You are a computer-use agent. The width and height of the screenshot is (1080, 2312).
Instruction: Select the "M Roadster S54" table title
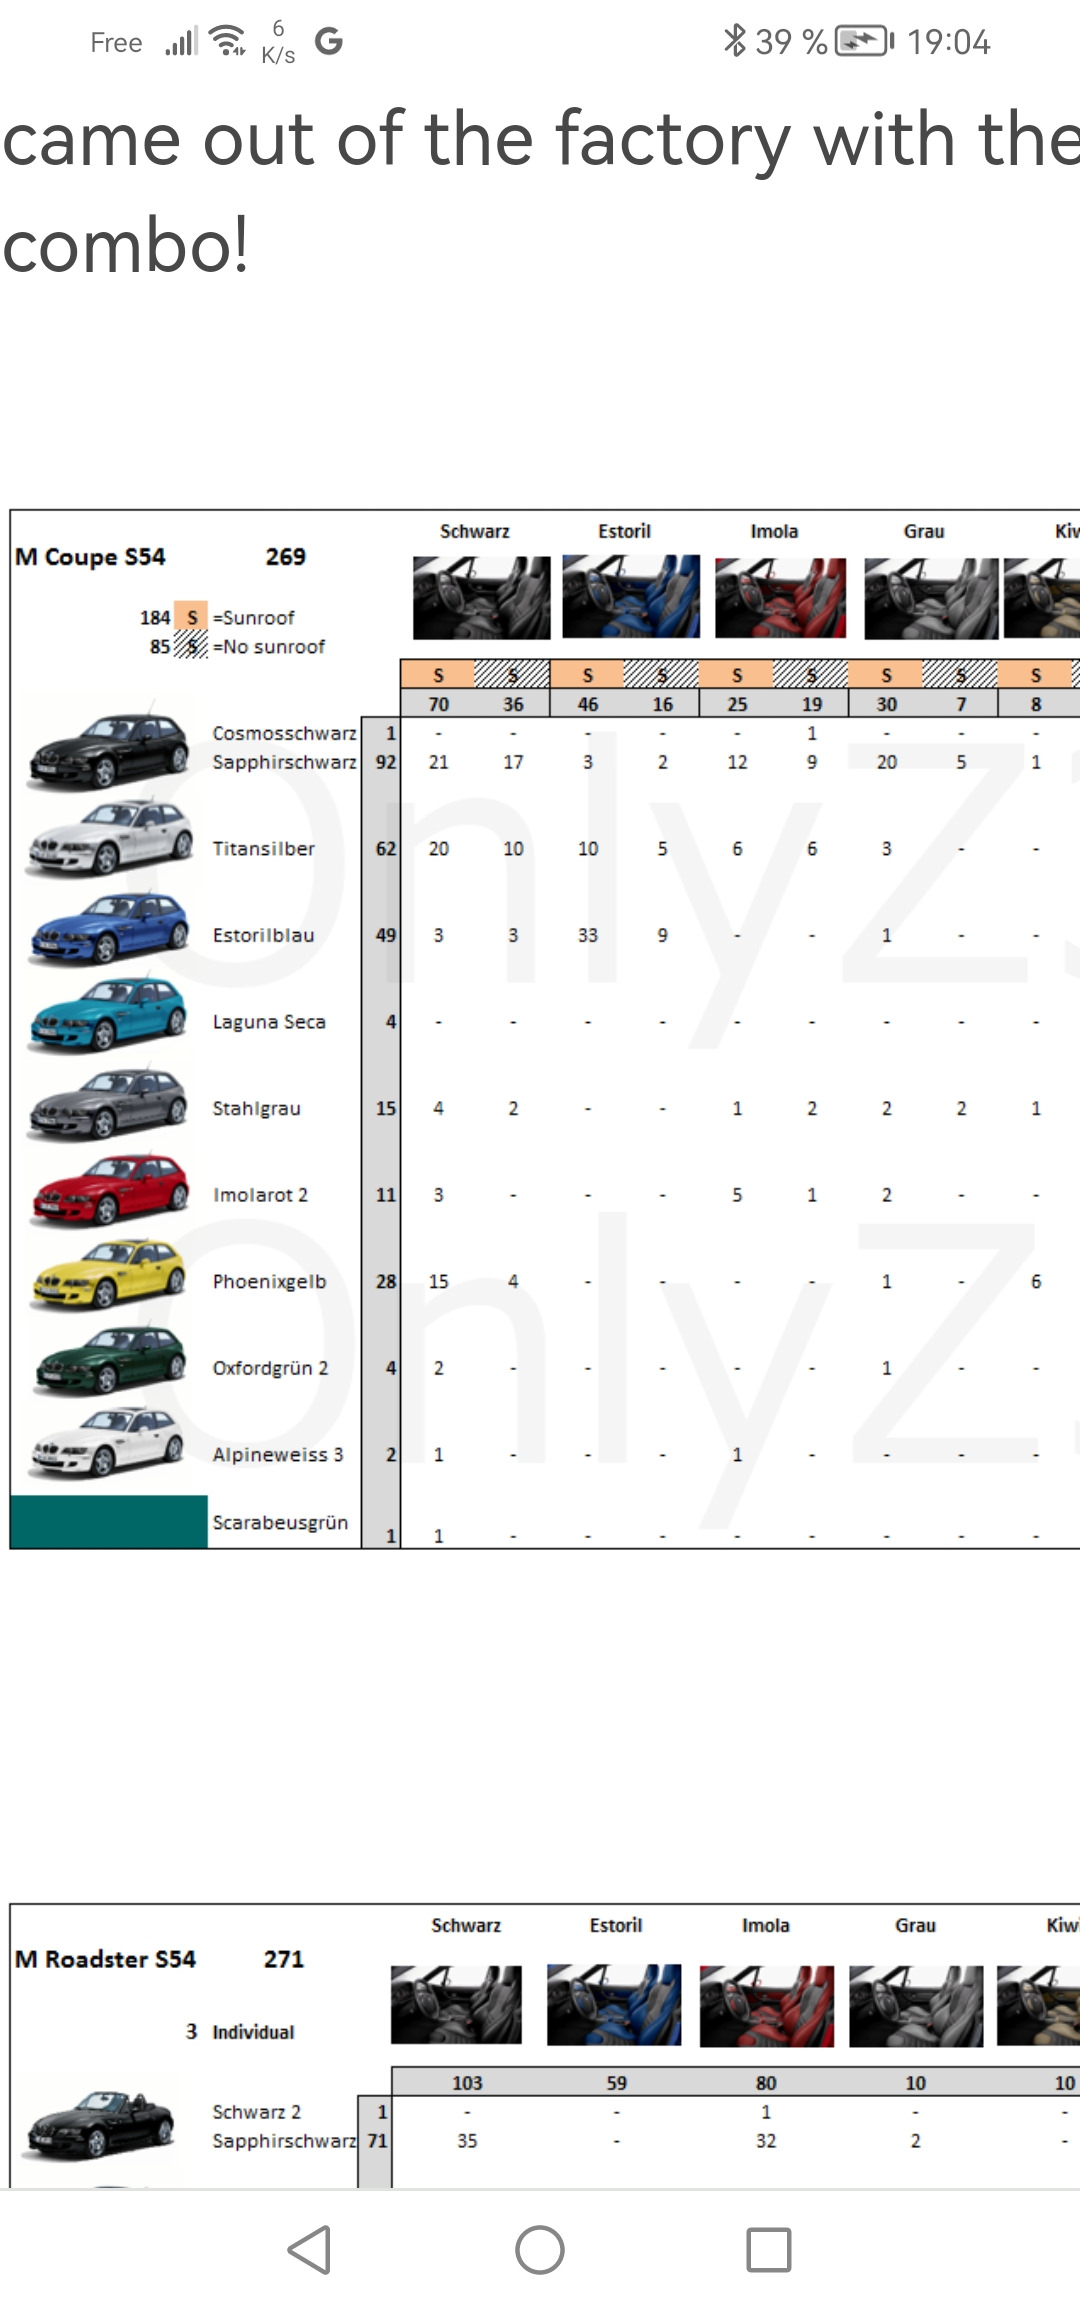point(105,1959)
